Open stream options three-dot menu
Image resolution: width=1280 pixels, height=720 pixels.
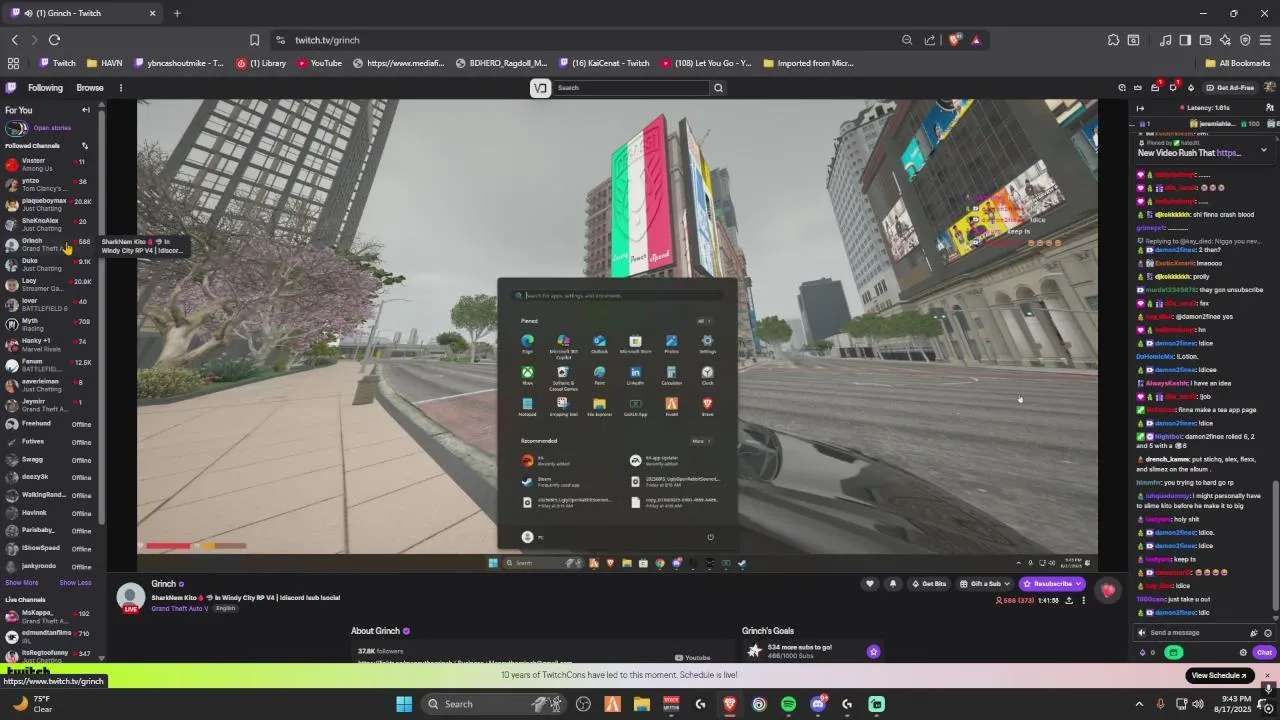(1083, 600)
